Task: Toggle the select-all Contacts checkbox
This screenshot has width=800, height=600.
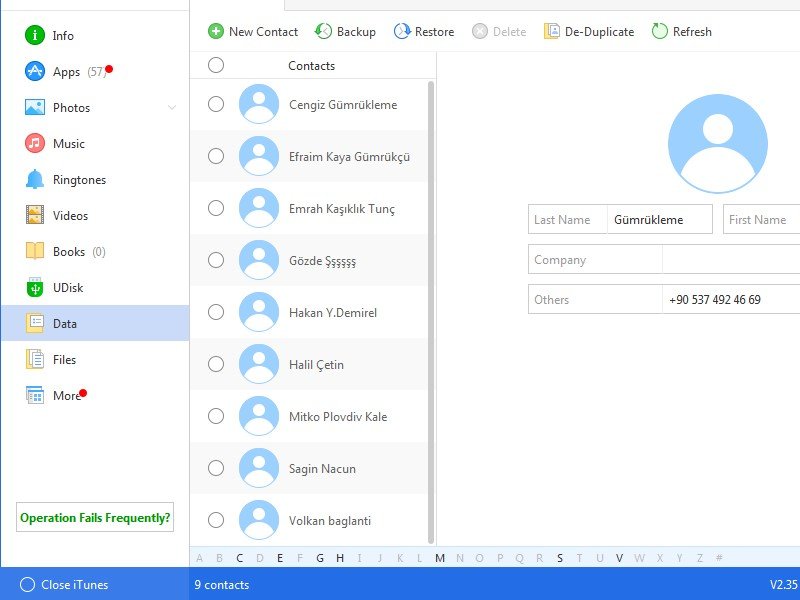Action: point(216,65)
